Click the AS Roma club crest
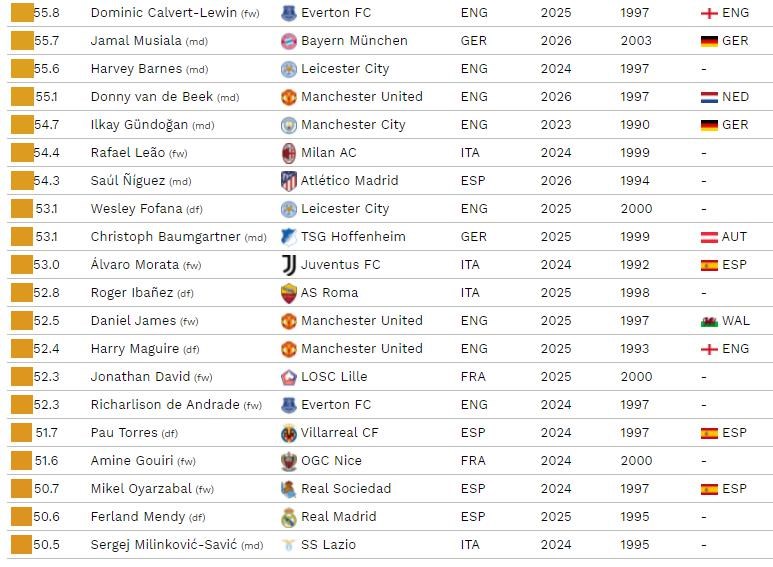Viewport: 773px width, 567px height. (289, 293)
